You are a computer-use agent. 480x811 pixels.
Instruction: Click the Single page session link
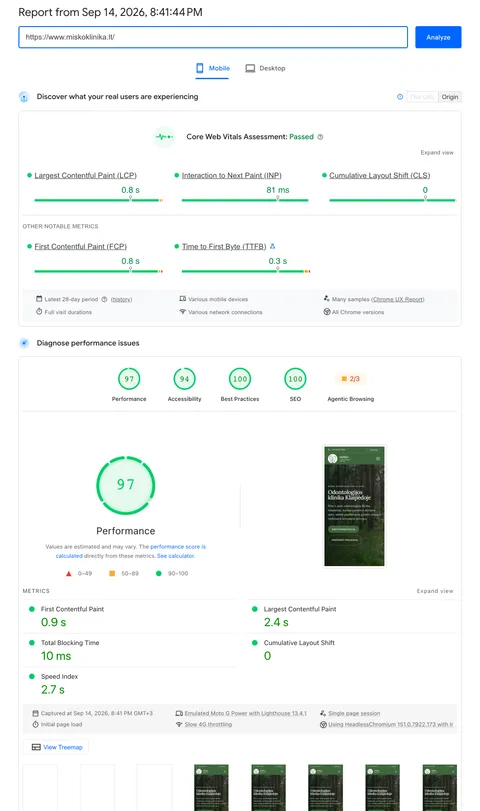(x=354, y=713)
